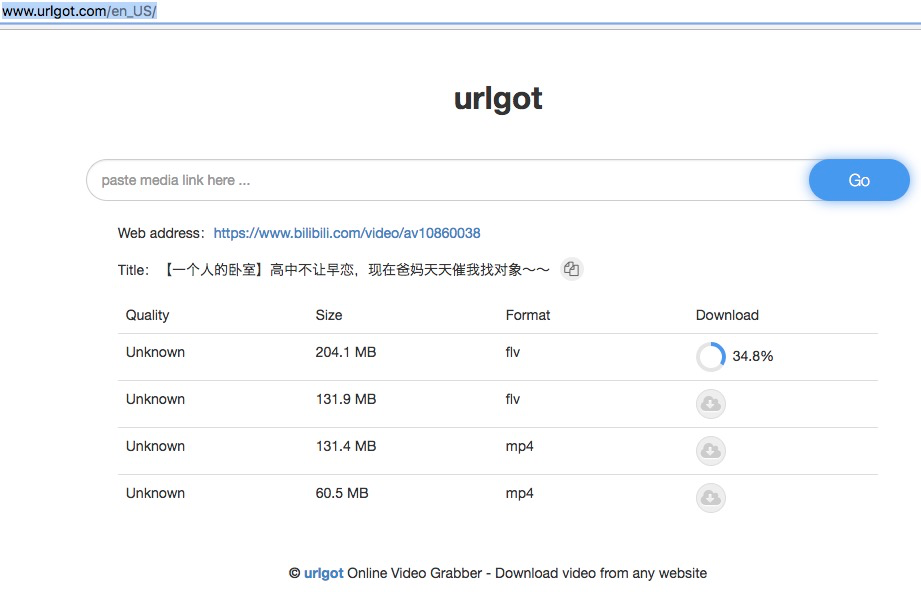Open the urlgot link in the footer

(x=324, y=574)
